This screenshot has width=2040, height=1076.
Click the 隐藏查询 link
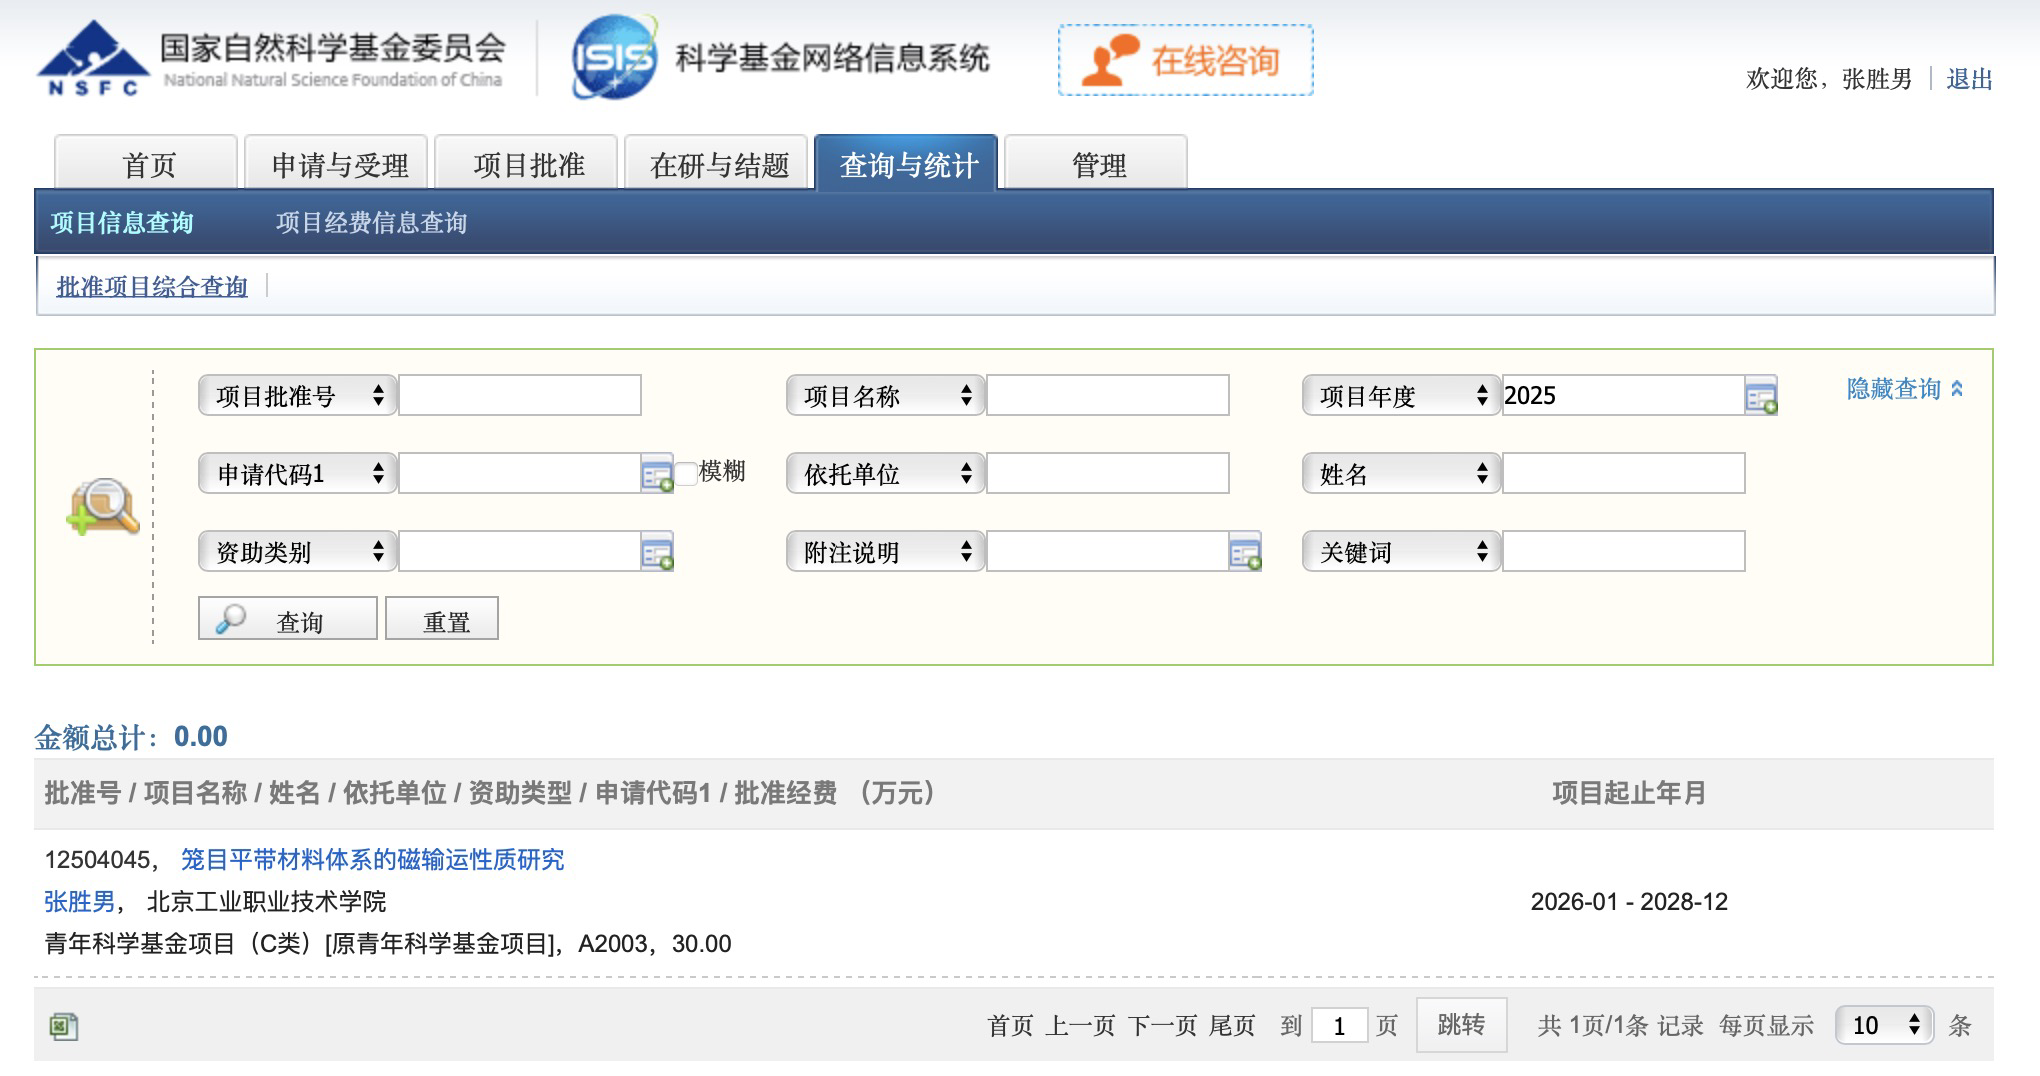click(x=1893, y=389)
